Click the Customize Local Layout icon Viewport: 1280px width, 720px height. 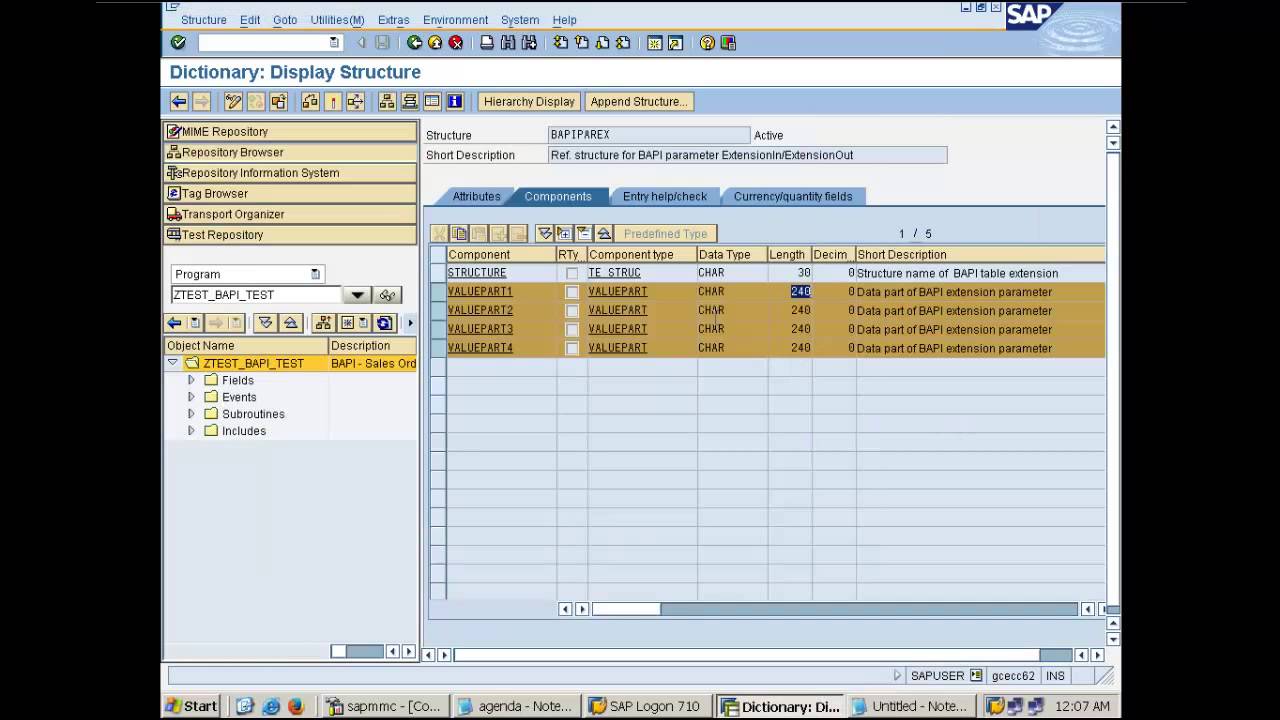pos(728,43)
